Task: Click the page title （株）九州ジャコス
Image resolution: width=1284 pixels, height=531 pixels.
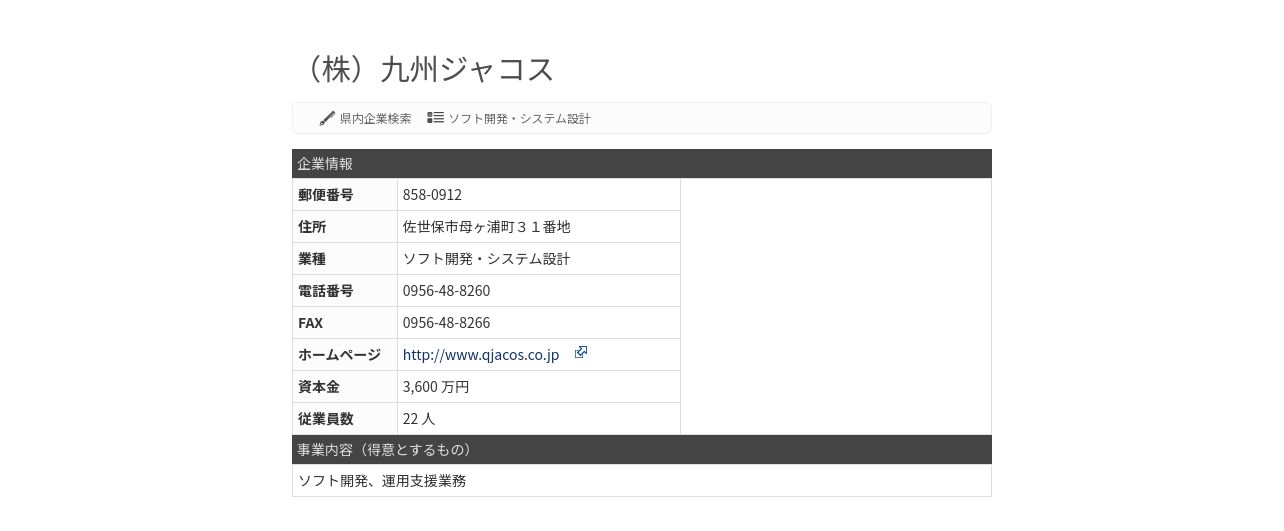Action: tap(428, 69)
